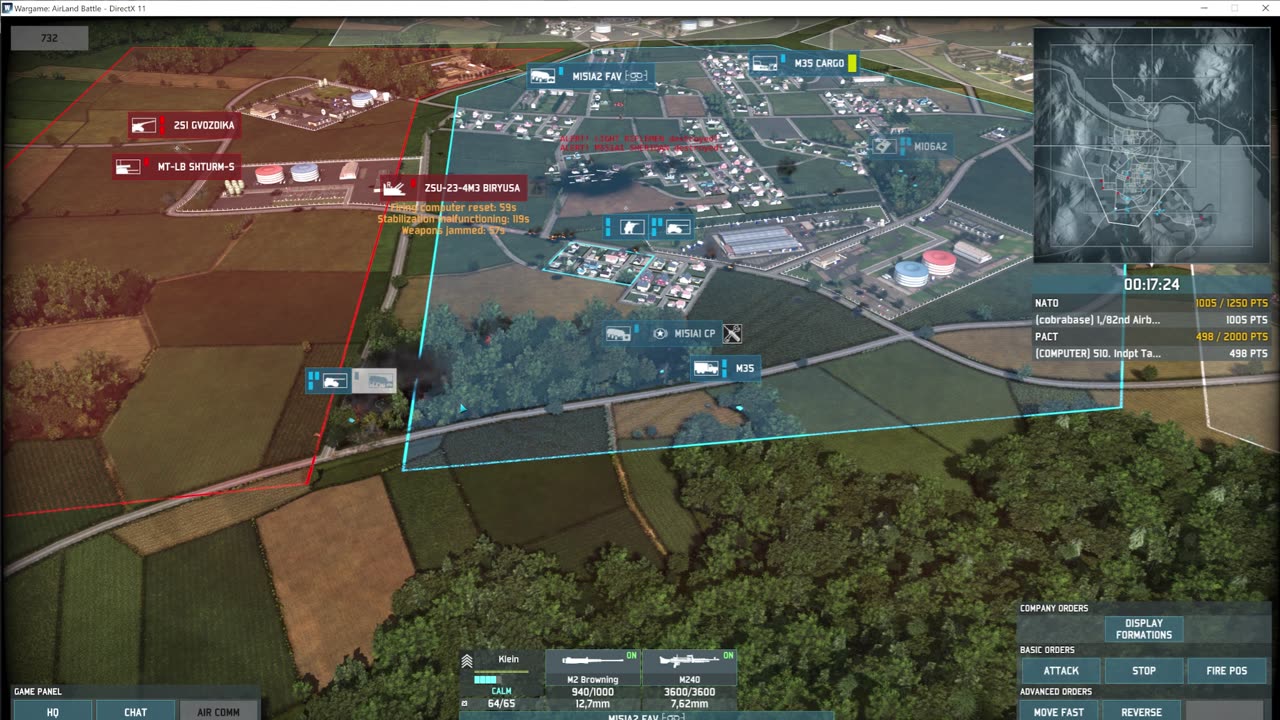Click the 2S1 GVOZDIKA name label

click(x=204, y=126)
